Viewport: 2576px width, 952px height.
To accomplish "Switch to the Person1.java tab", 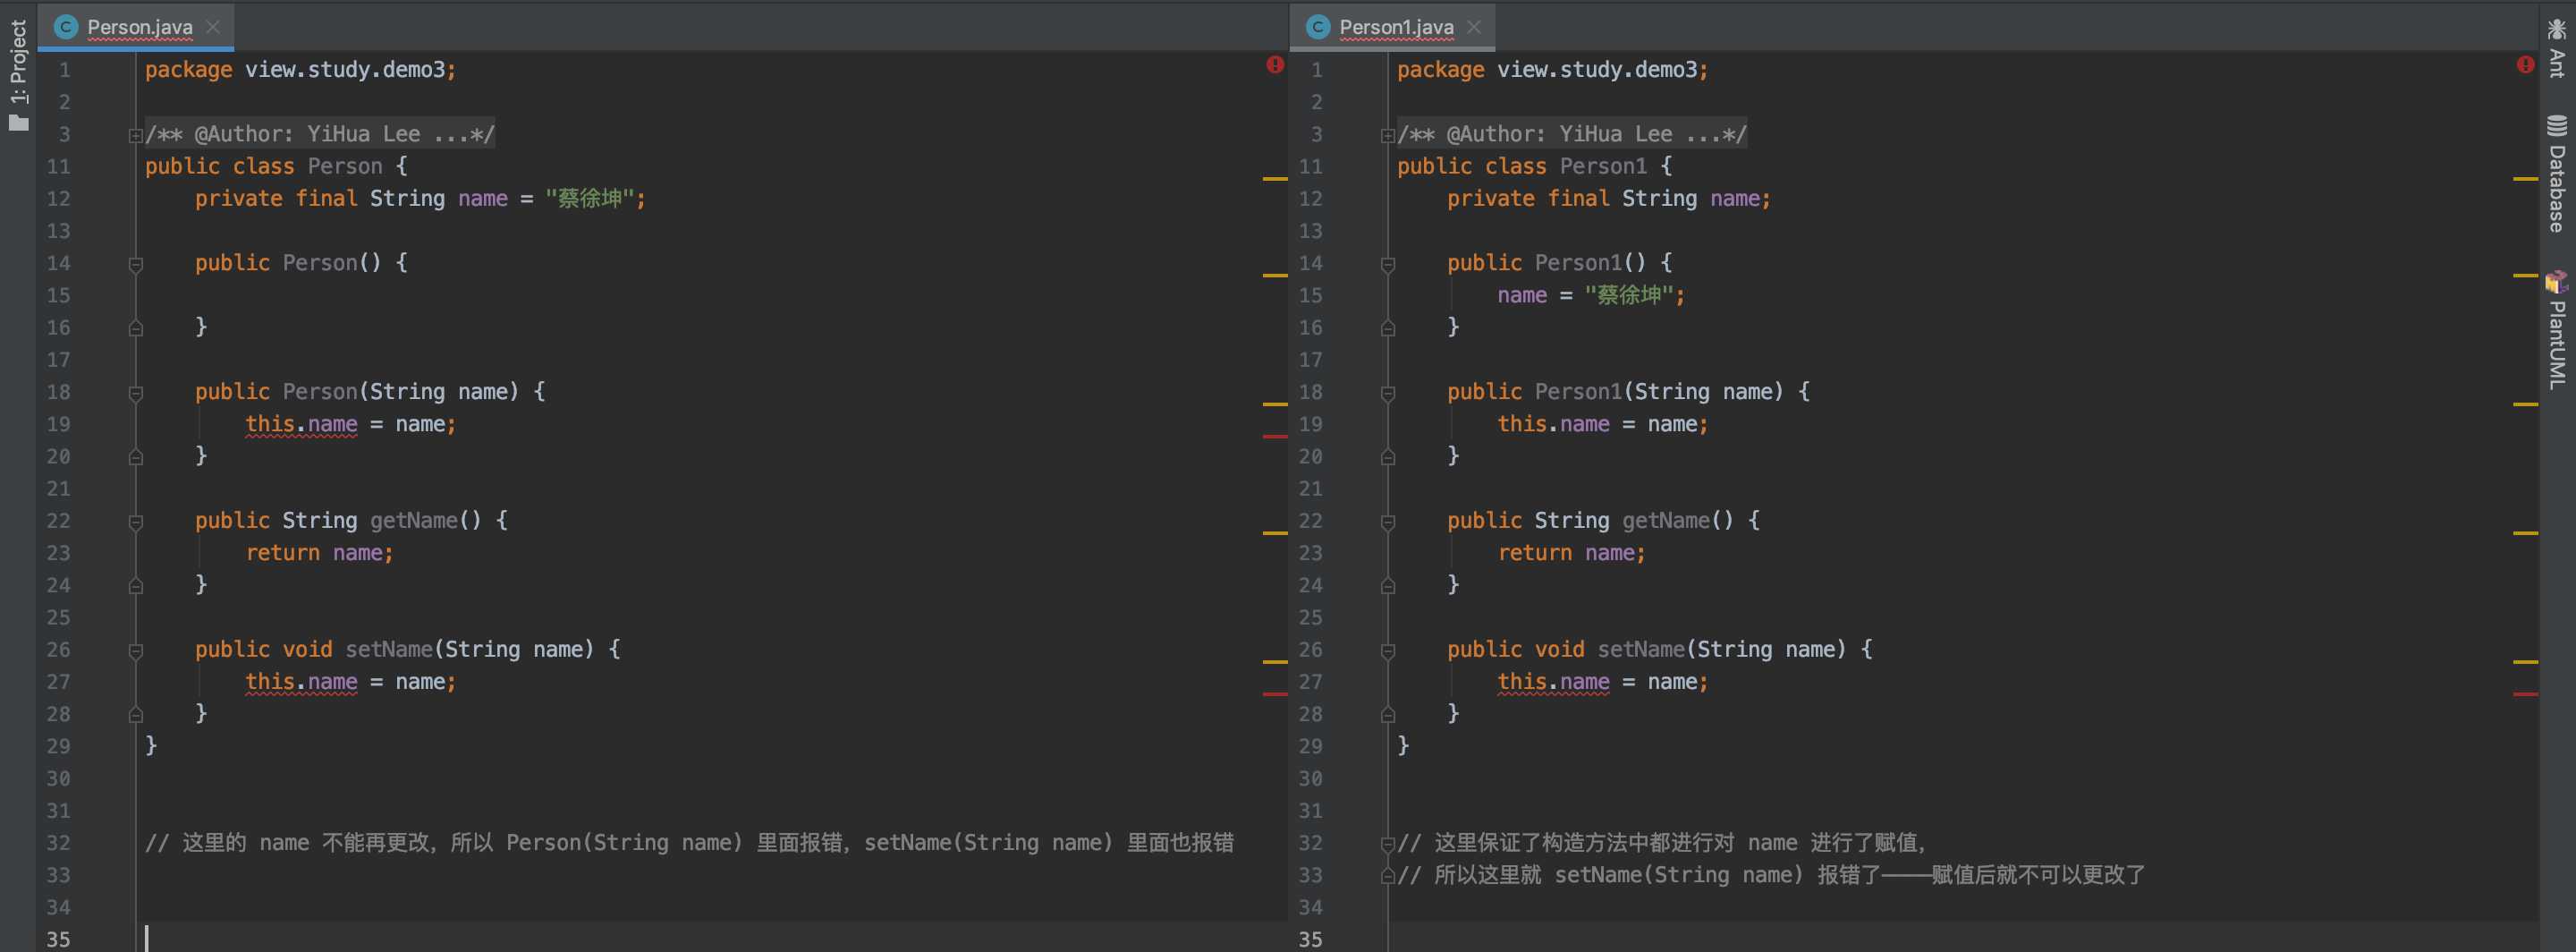I will pyautogui.click(x=1395, y=27).
